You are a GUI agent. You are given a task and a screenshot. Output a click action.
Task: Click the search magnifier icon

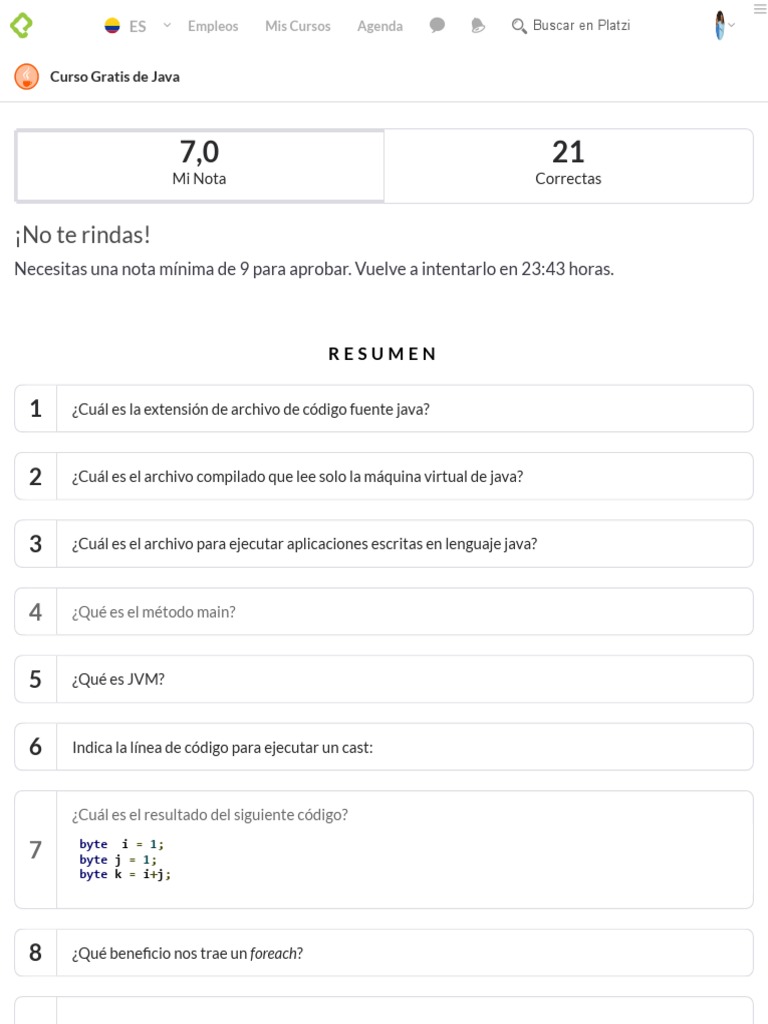(x=519, y=26)
